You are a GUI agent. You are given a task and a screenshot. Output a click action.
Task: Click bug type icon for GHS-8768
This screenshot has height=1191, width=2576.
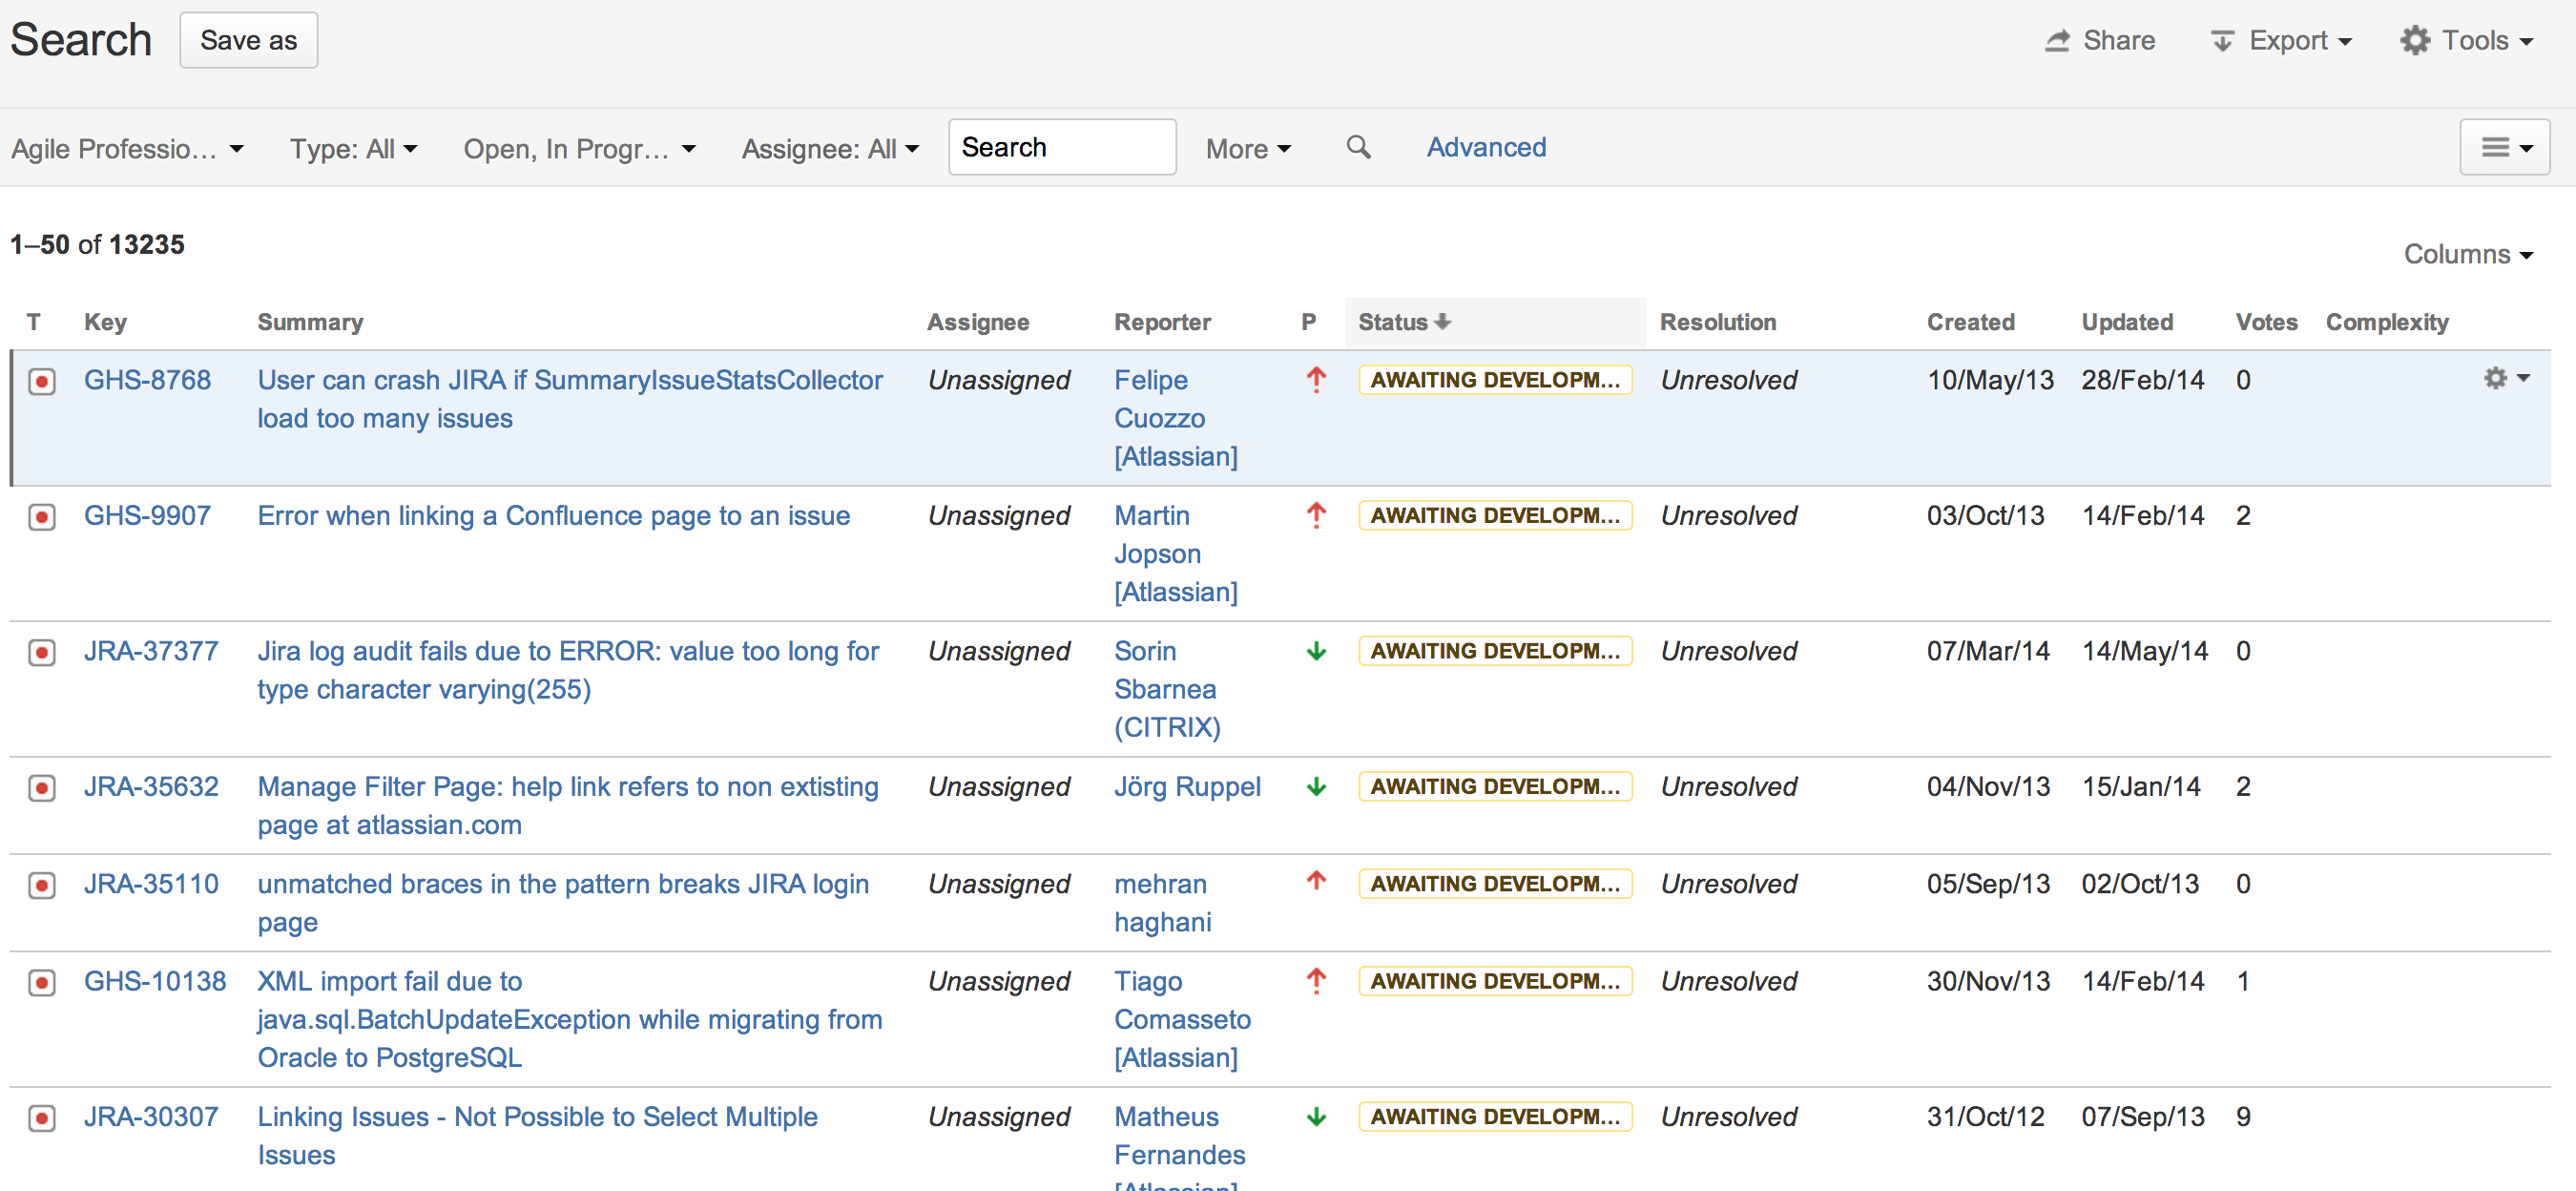42,381
